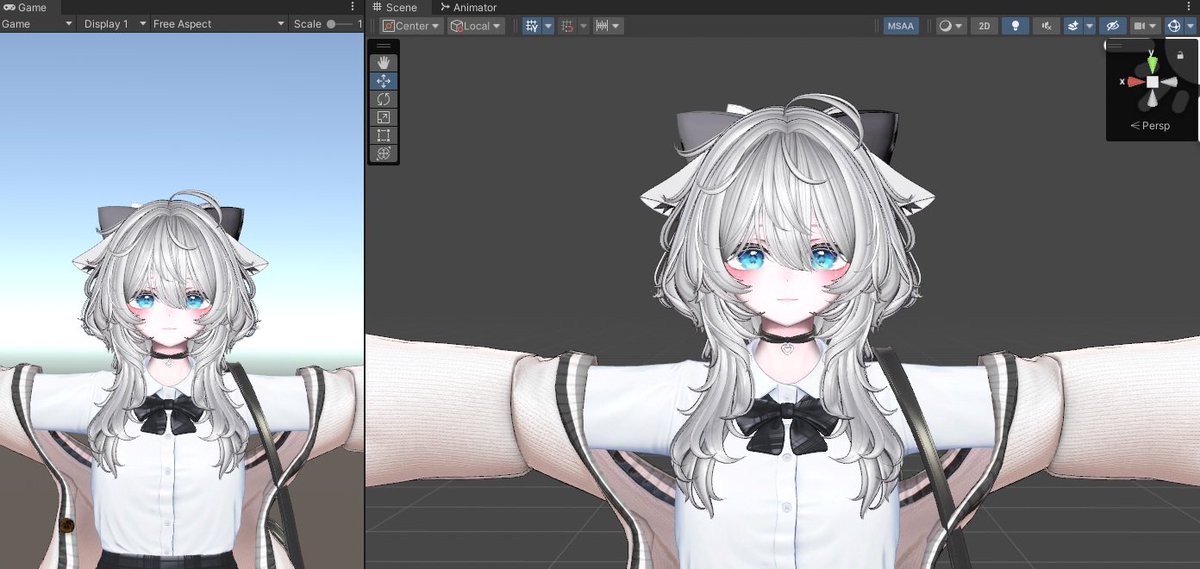The height and width of the screenshot is (569, 1200).
Task: Open the Center pivot mode dropdown
Action: coord(411,26)
